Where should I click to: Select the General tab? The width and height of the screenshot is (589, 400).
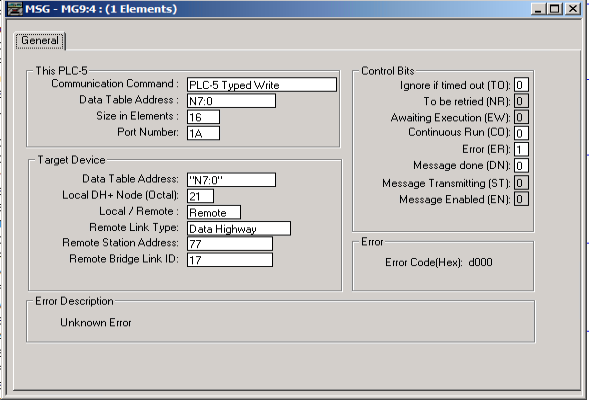point(40,41)
